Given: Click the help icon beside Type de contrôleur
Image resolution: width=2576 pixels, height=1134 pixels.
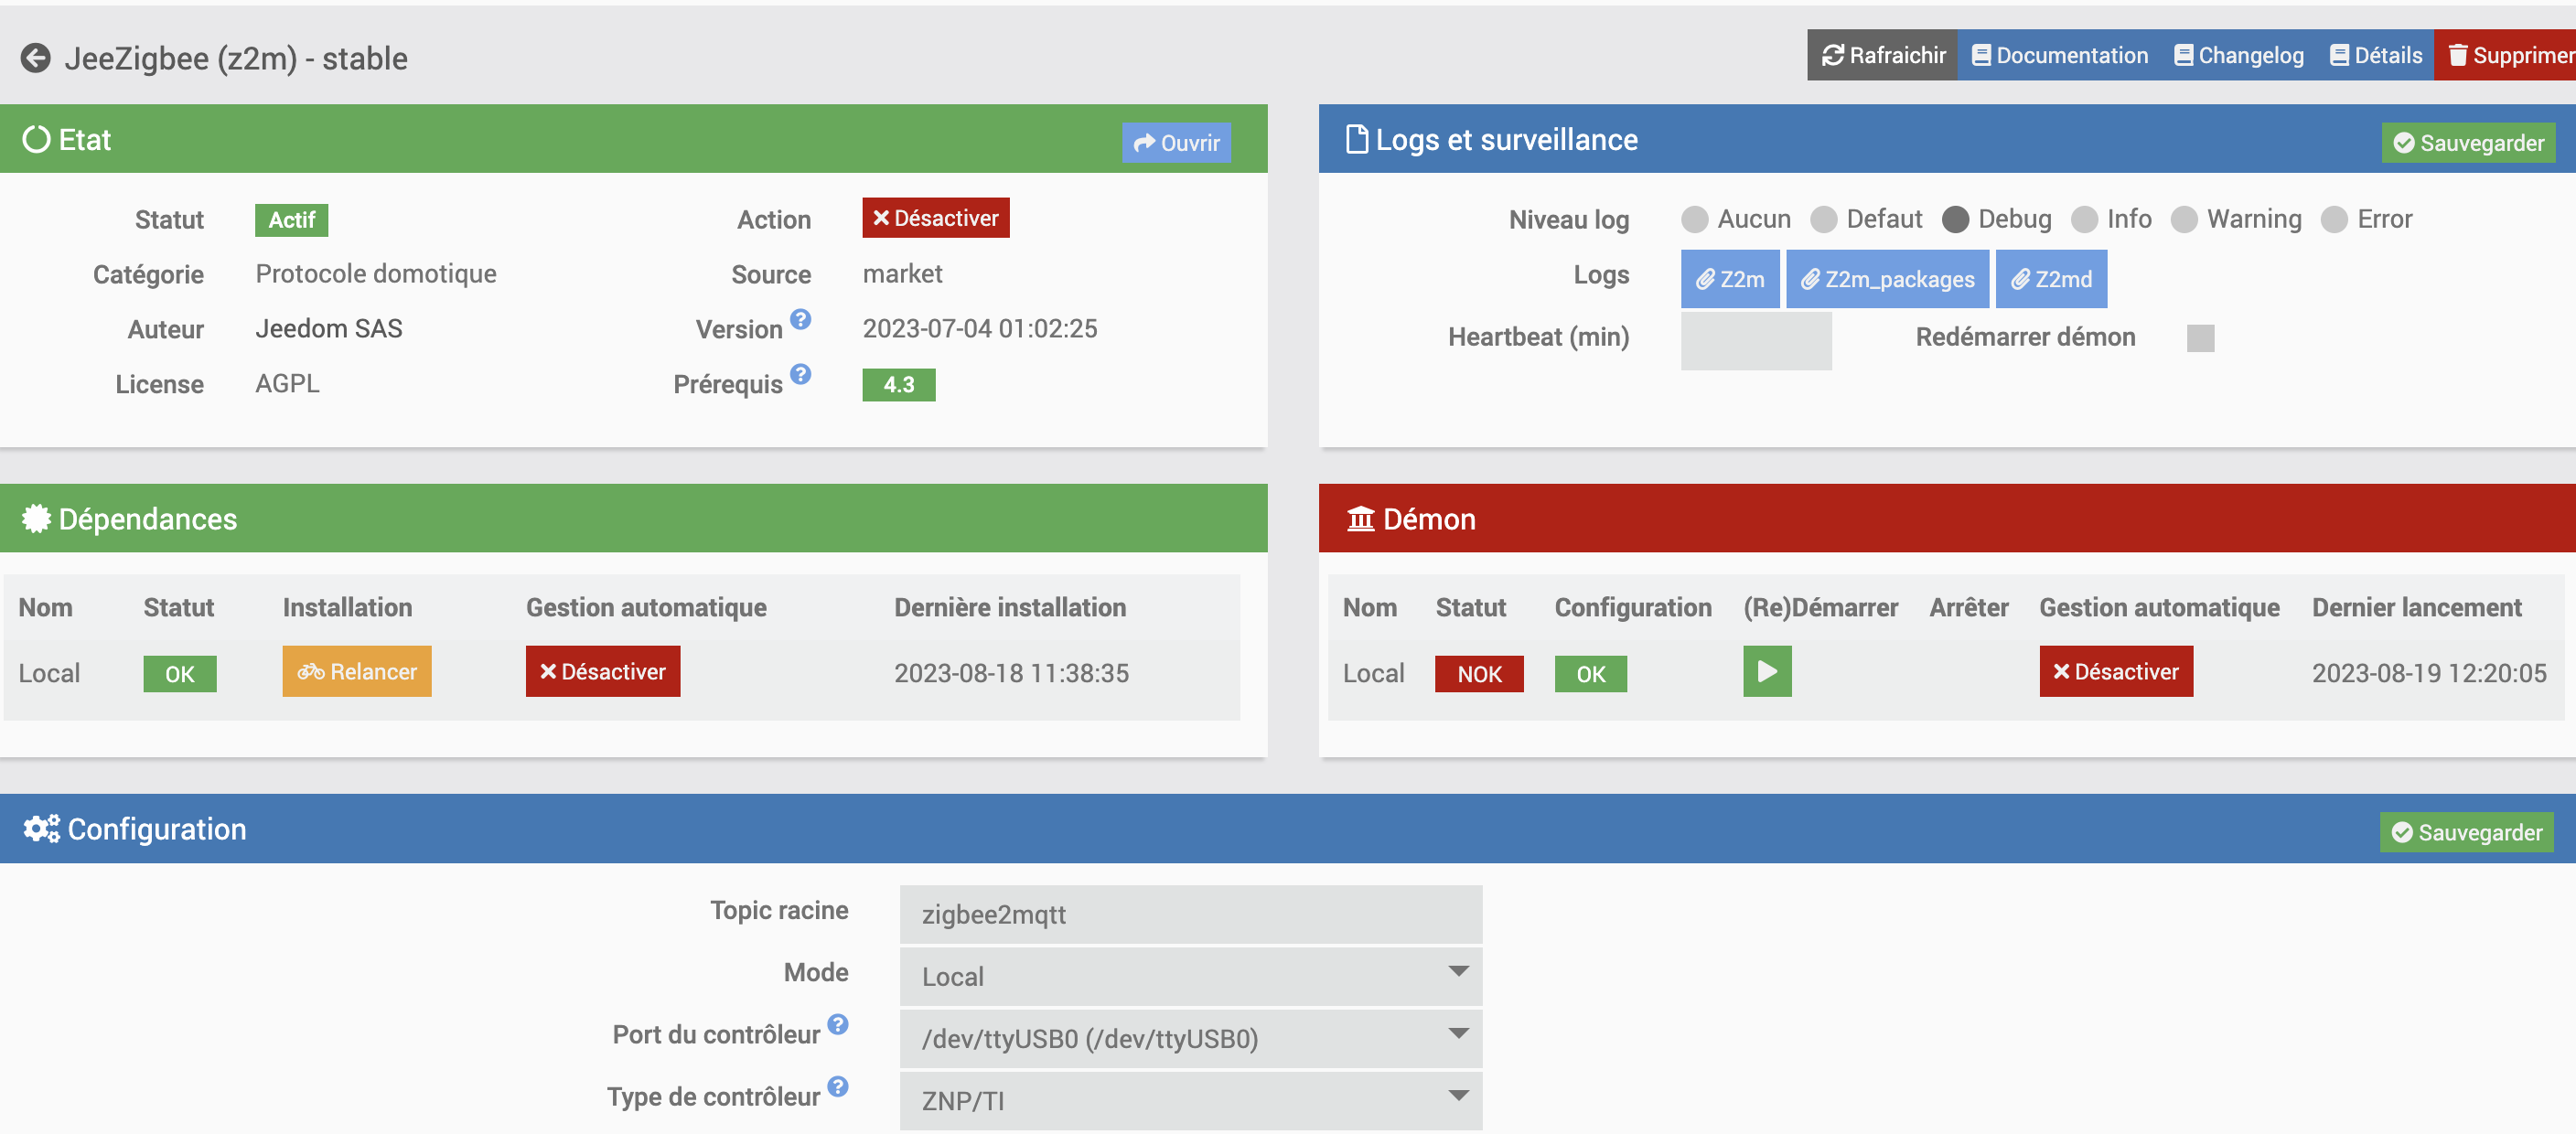Looking at the screenshot, I should [x=838, y=1086].
